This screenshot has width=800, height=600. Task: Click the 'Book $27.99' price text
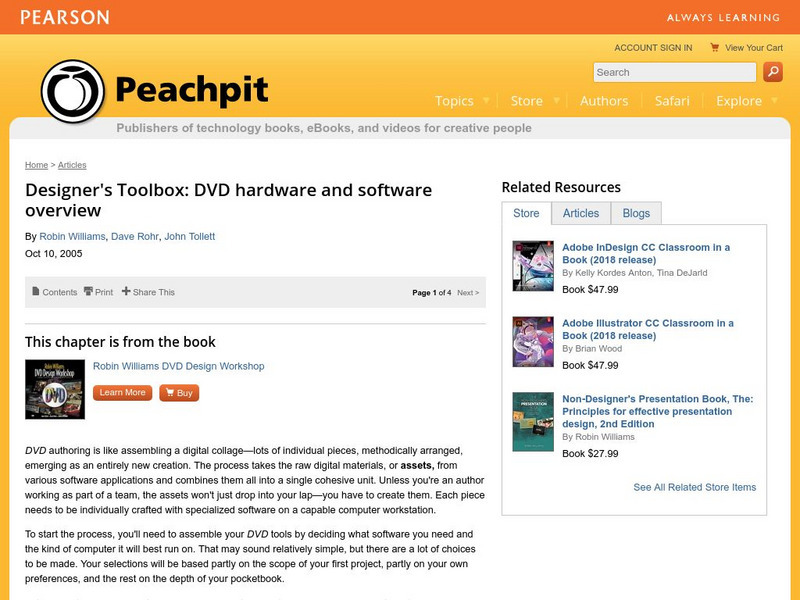(590, 453)
